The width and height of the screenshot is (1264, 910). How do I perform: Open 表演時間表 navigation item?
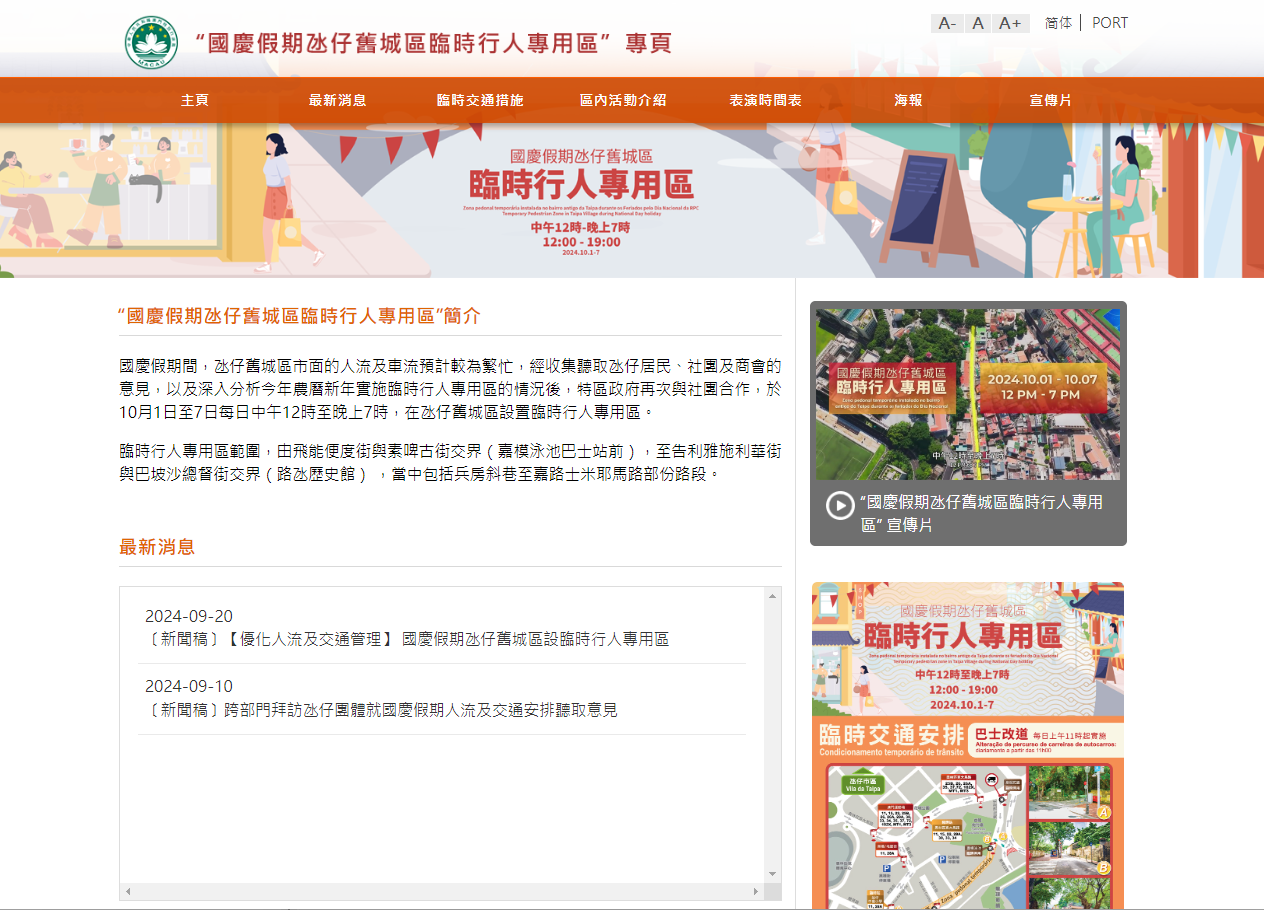765,100
